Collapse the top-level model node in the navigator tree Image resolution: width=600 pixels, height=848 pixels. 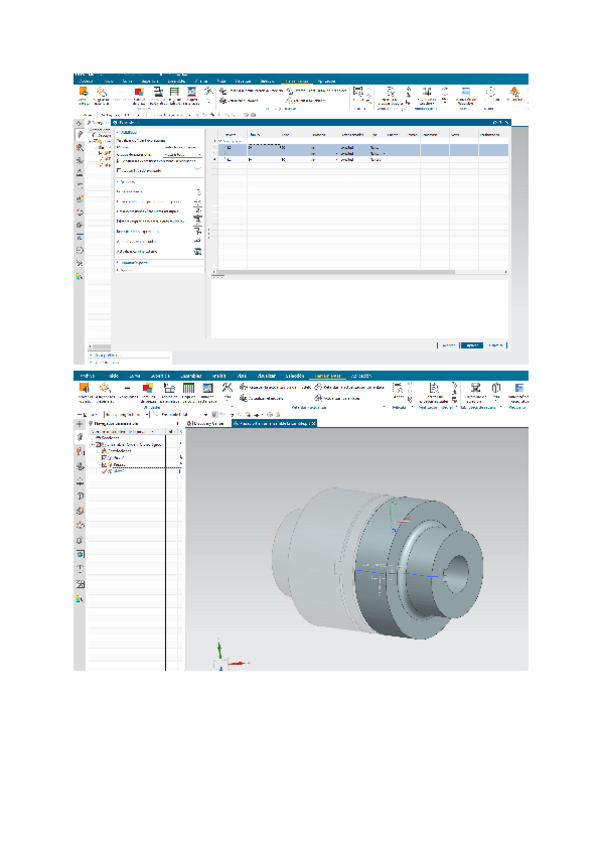[94, 444]
